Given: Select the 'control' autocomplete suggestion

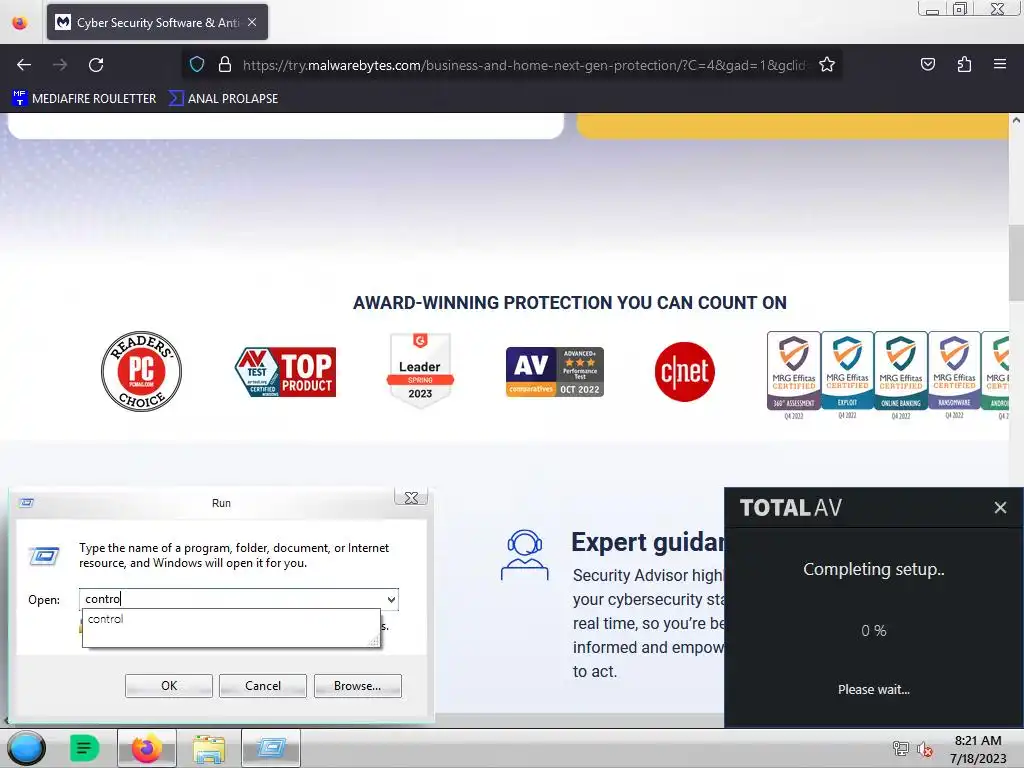Looking at the screenshot, I should click(231, 619).
